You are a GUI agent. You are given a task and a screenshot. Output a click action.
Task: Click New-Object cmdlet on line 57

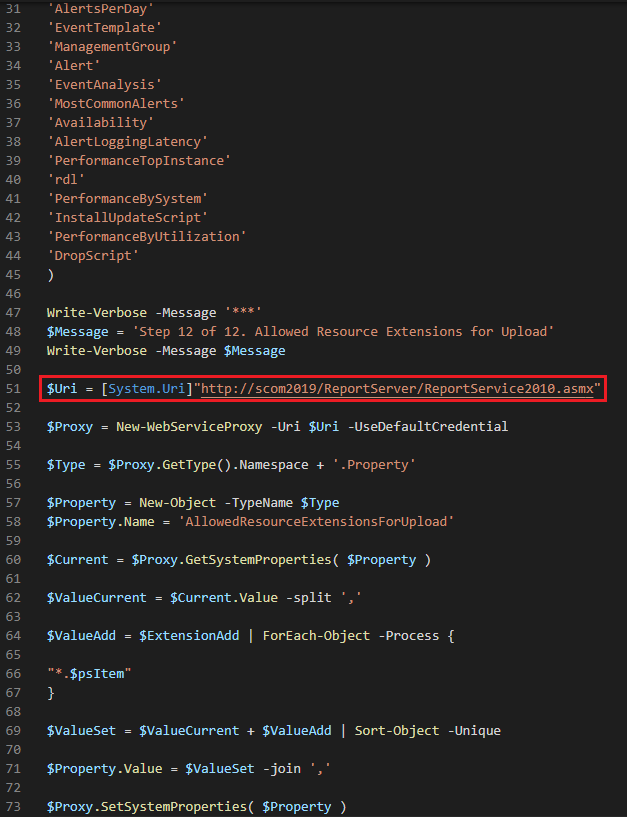[178, 503]
